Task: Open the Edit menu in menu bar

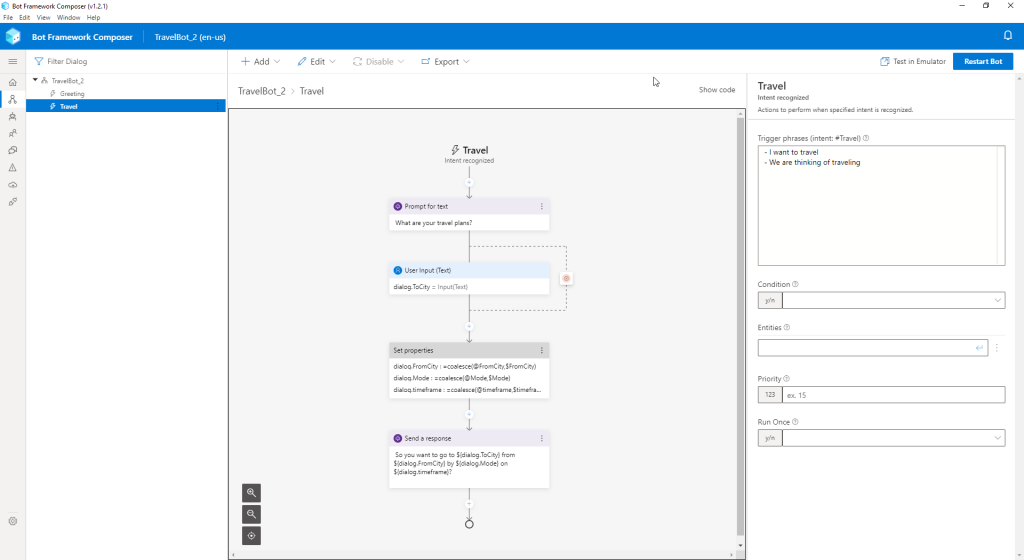Action: pyautogui.click(x=24, y=18)
